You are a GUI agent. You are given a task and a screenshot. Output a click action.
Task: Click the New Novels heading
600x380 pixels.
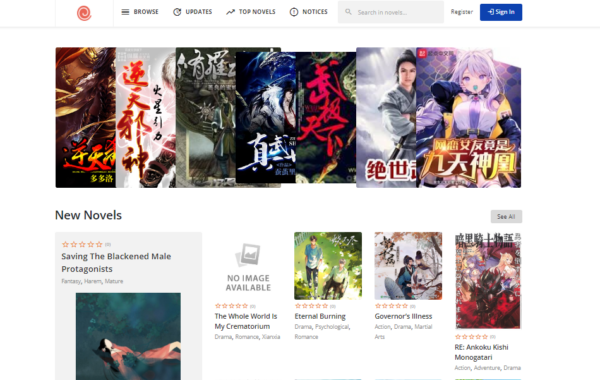(x=88, y=215)
